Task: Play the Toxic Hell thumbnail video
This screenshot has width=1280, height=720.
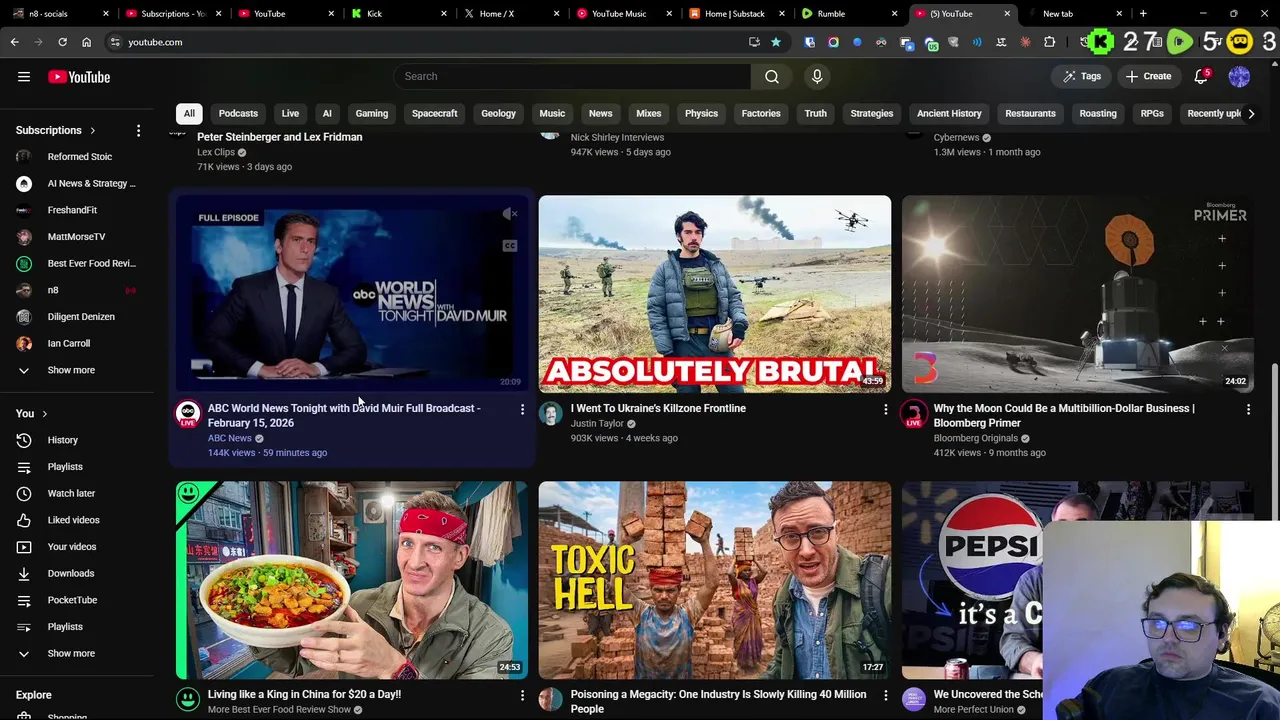Action: (x=714, y=580)
